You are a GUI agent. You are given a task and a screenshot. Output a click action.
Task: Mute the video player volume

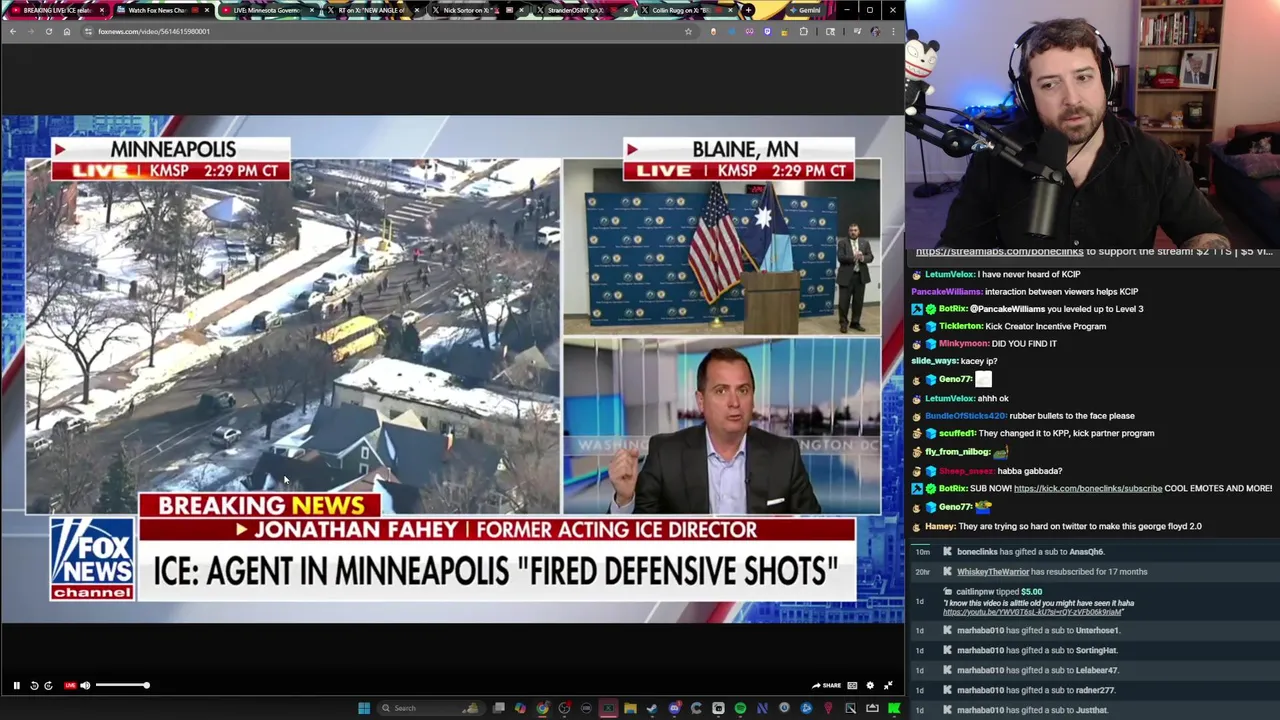85,685
